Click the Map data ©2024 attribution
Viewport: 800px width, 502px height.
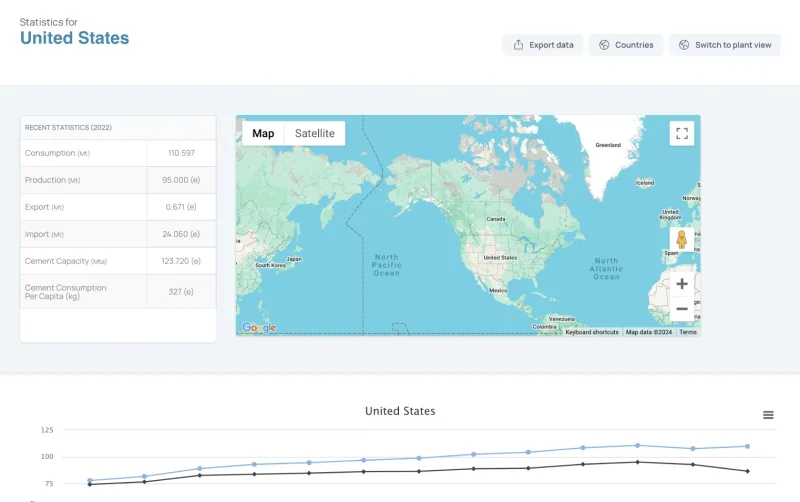(x=649, y=332)
